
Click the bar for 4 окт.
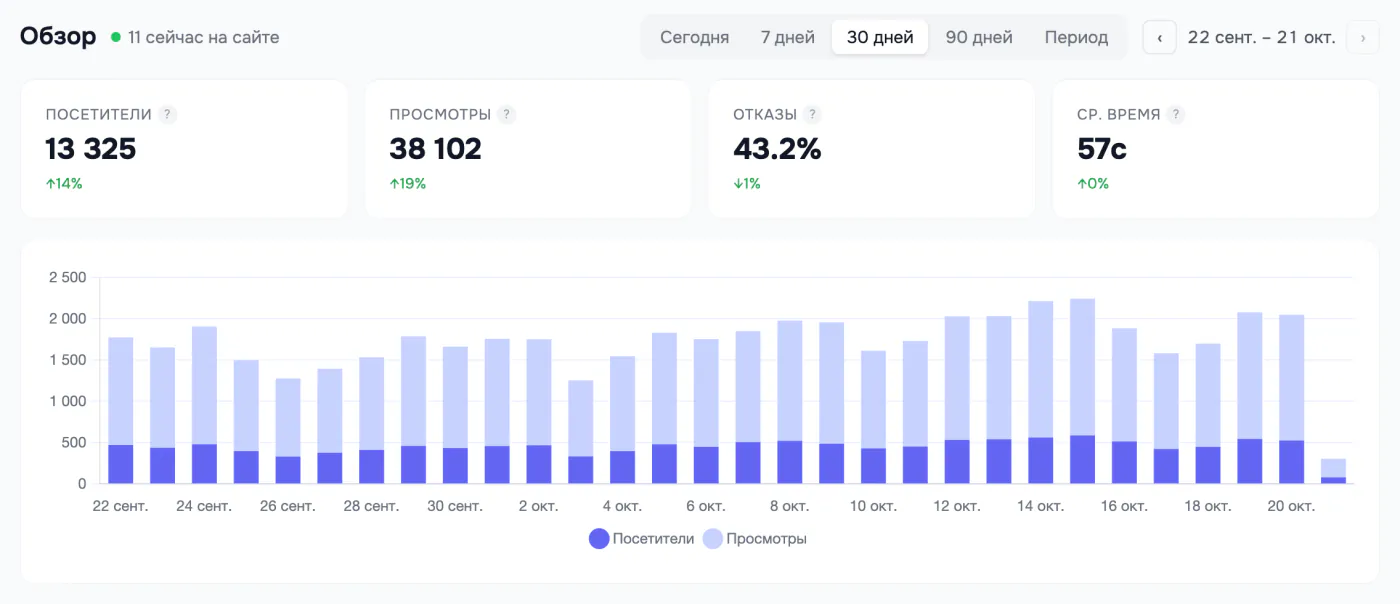[623, 420]
